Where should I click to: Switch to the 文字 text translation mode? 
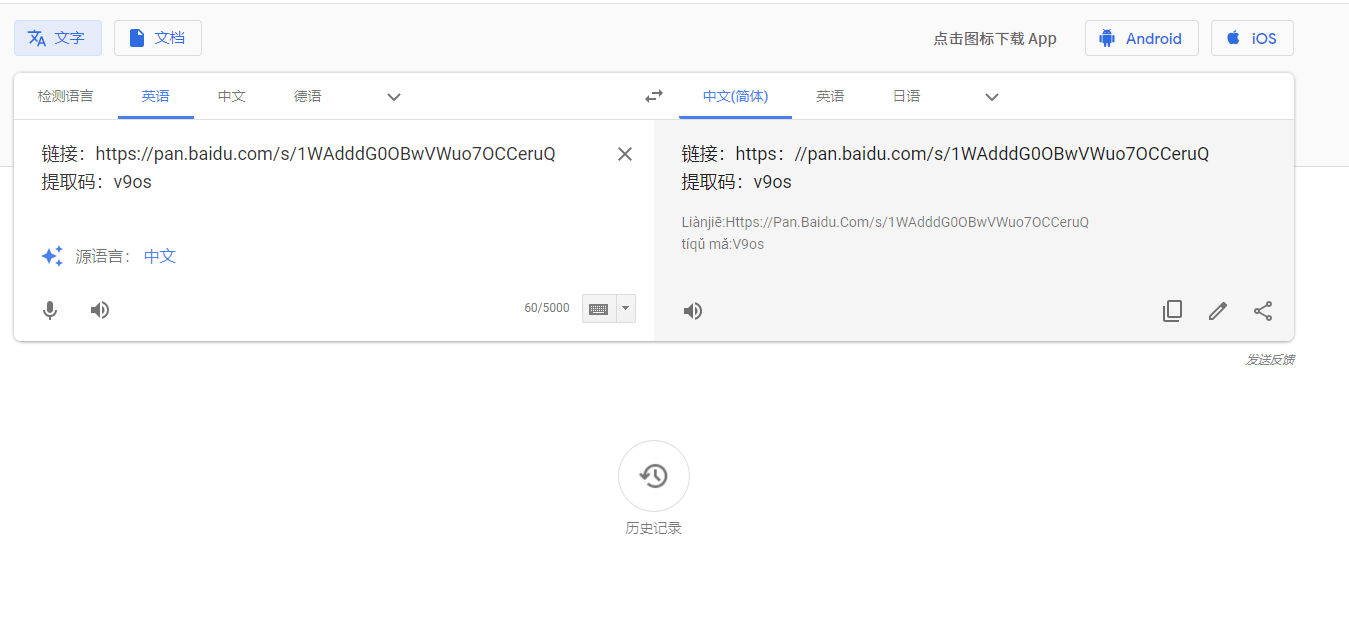click(57, 38)
